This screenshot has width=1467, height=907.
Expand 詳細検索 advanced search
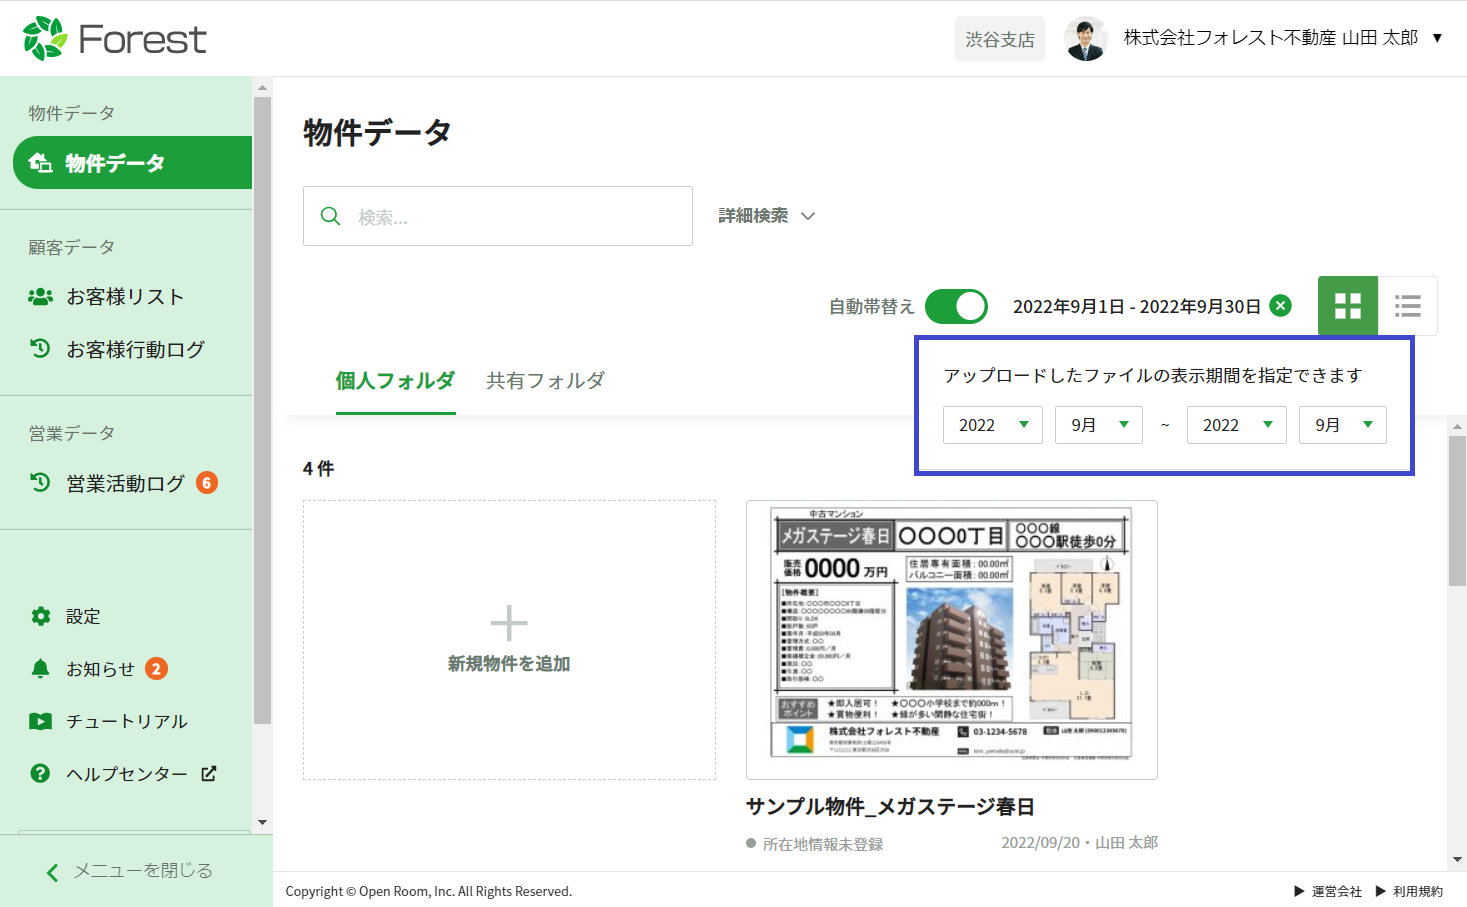[x=766, y=216]
